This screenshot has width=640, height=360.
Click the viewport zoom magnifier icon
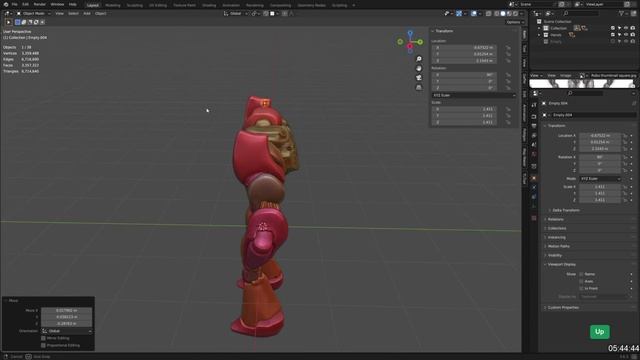[419, 59]
